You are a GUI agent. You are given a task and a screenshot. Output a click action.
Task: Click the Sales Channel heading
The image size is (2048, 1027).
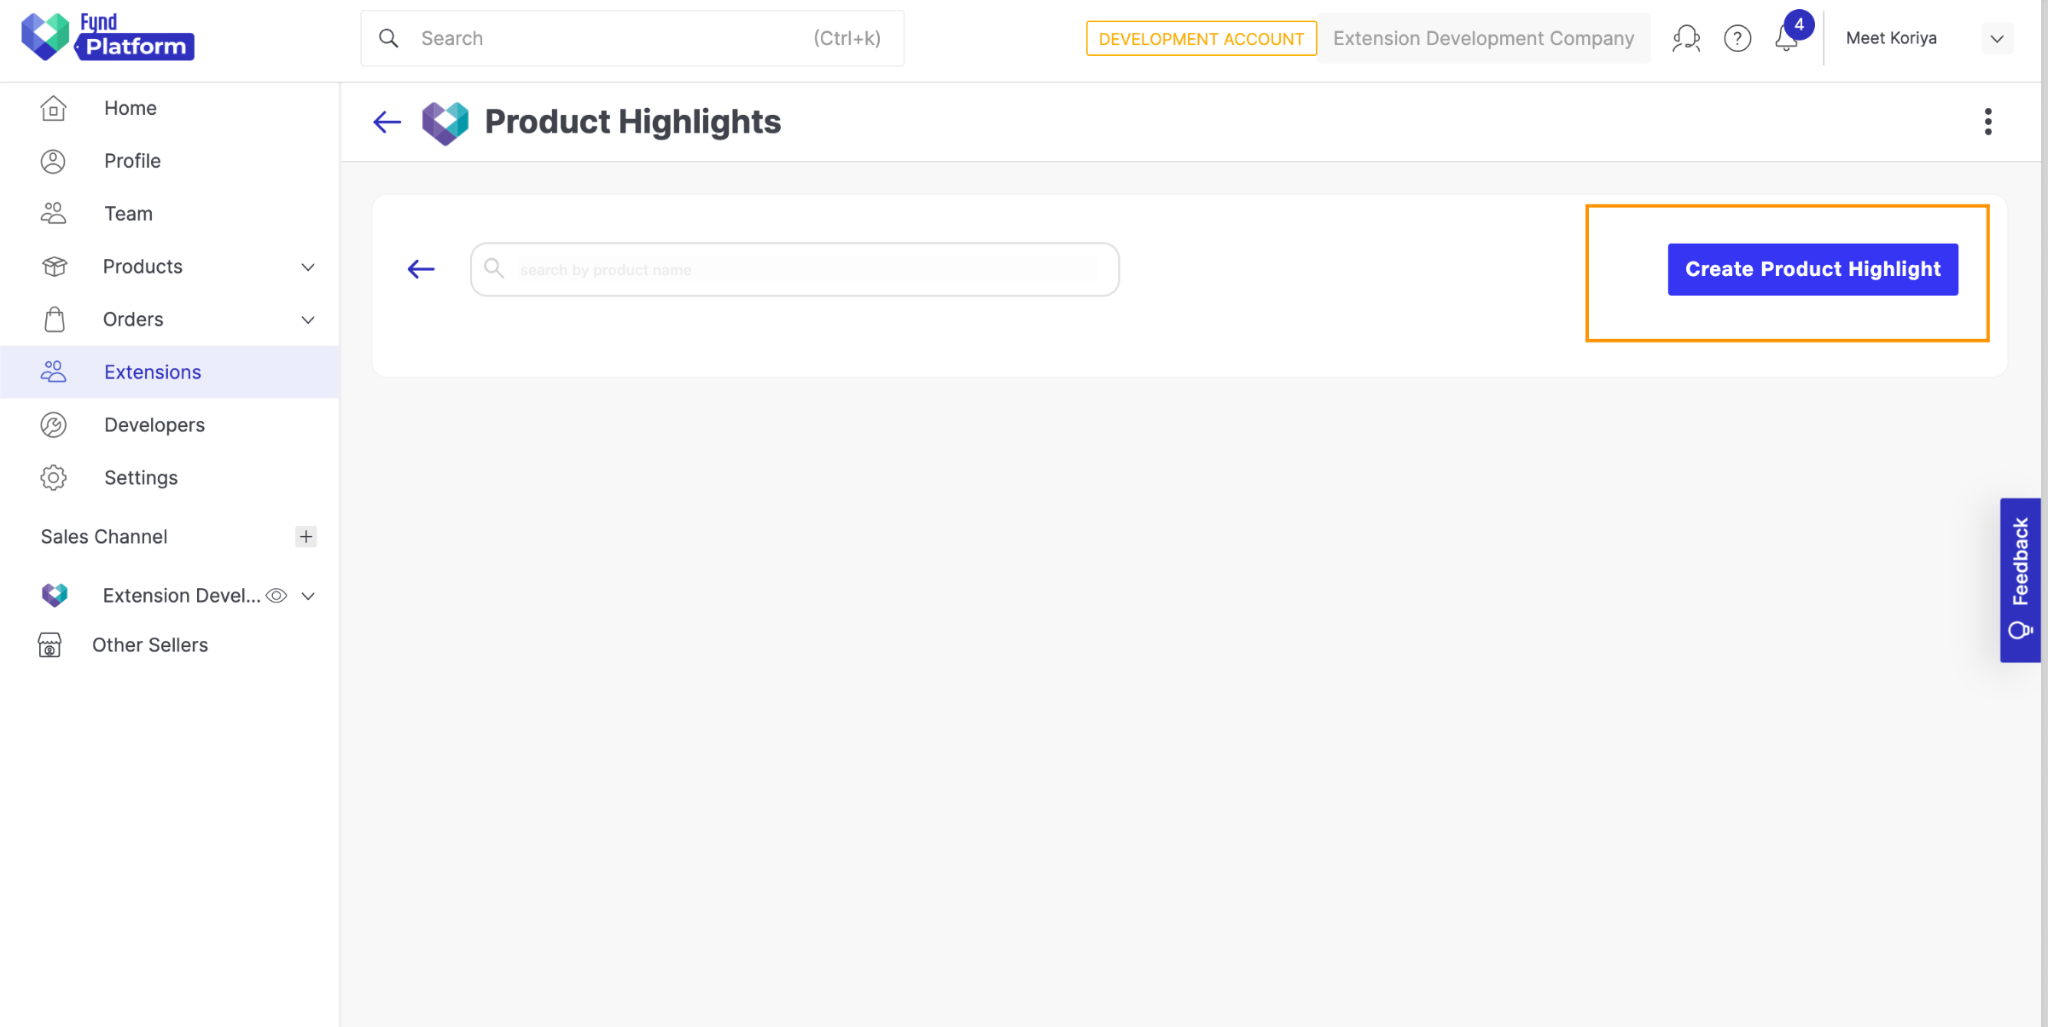[x=104, y=537]
